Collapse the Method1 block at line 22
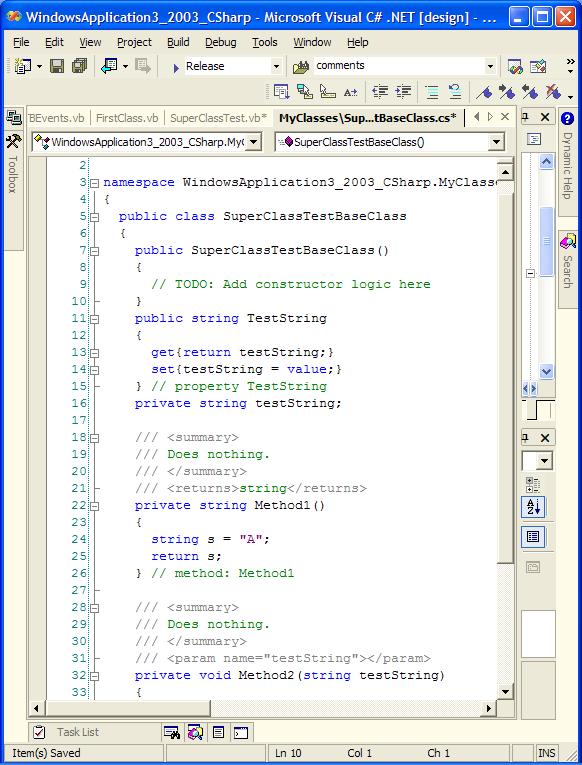 point(95,506)
